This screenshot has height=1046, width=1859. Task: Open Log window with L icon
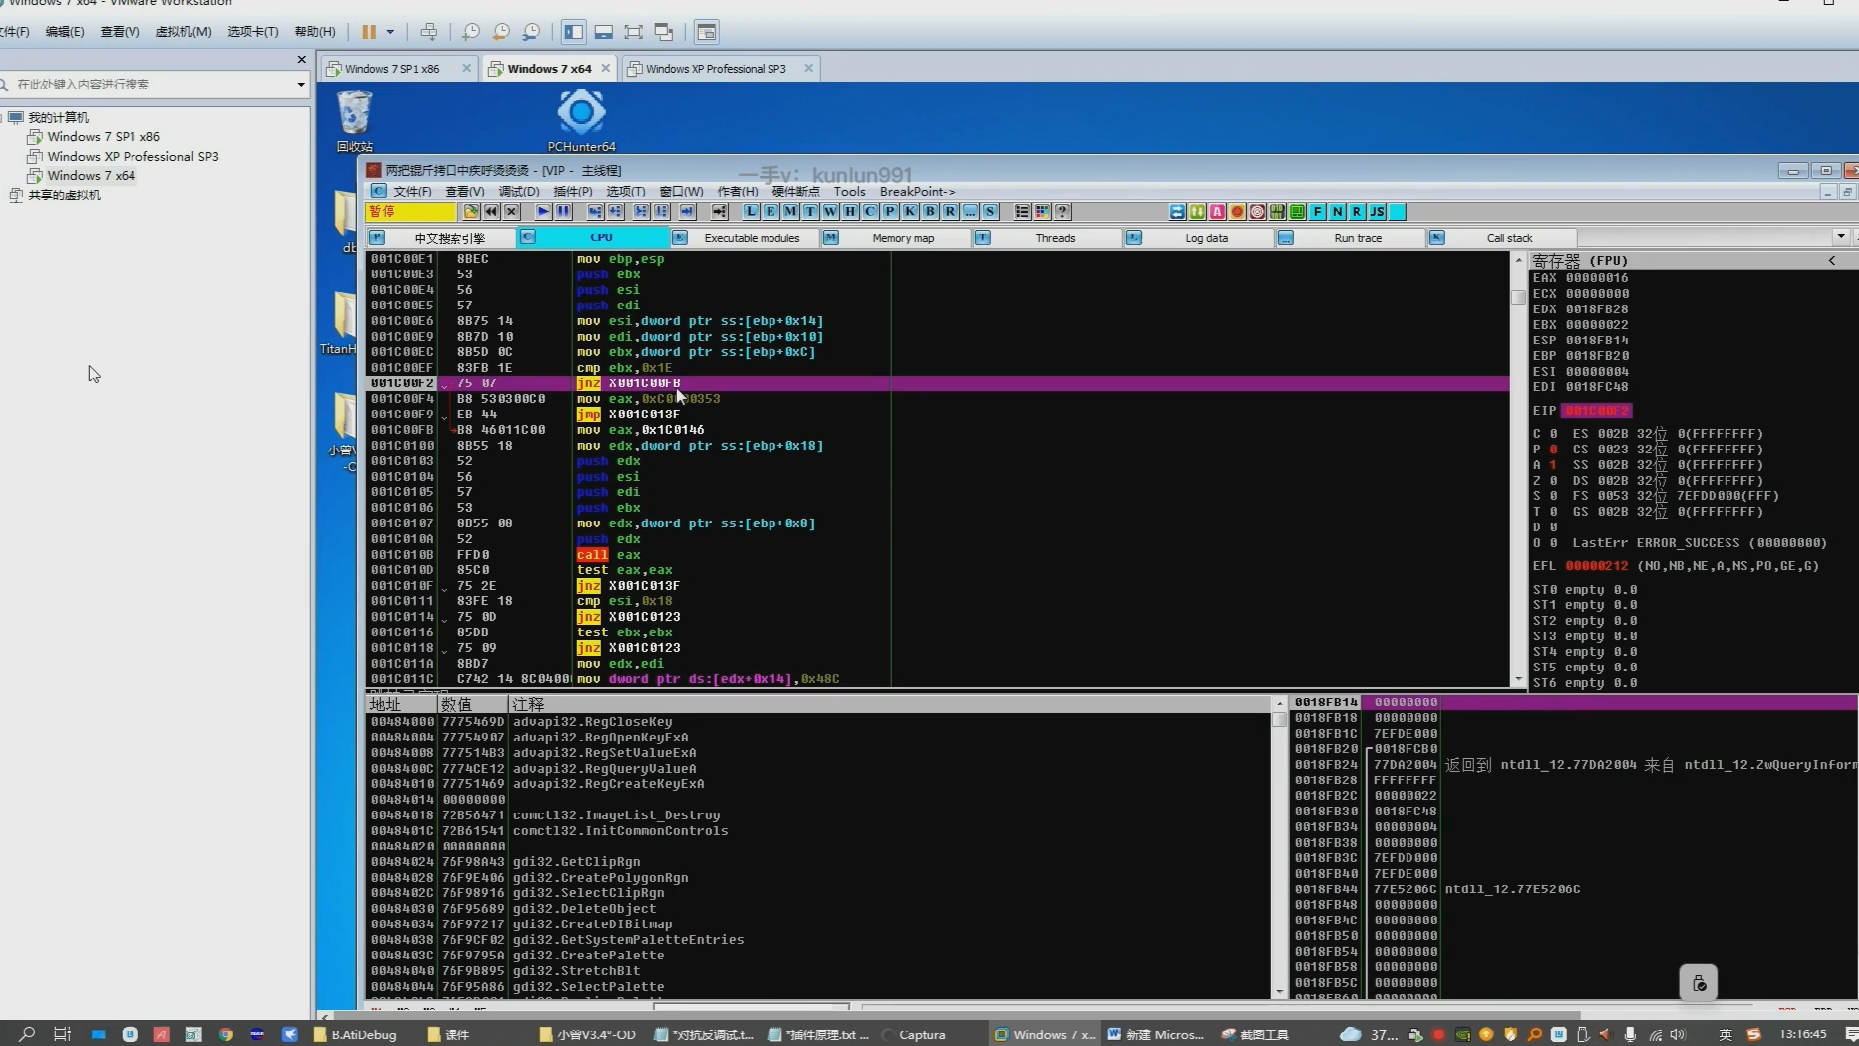[x=751, y=212]
